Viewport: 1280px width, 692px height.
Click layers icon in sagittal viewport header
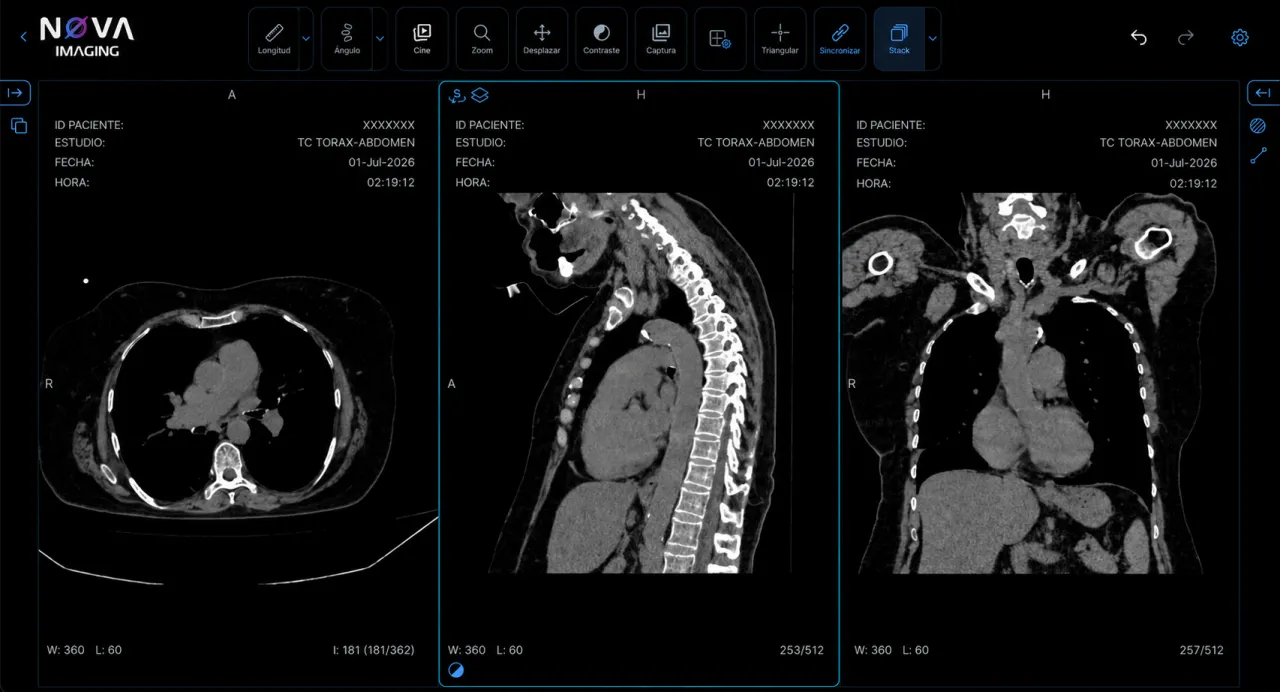(x=480, y=95)
